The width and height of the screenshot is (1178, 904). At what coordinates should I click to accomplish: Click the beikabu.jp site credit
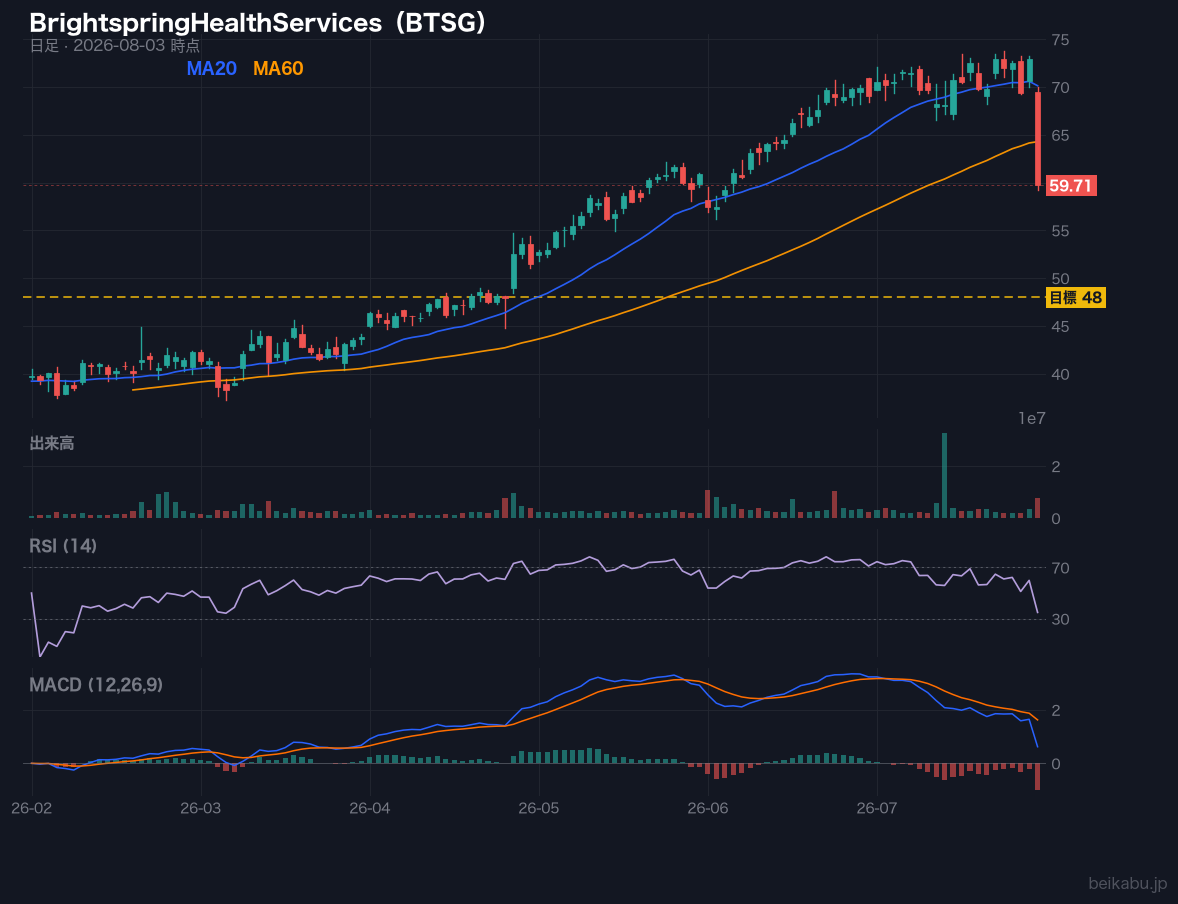tap(1128, 884)
